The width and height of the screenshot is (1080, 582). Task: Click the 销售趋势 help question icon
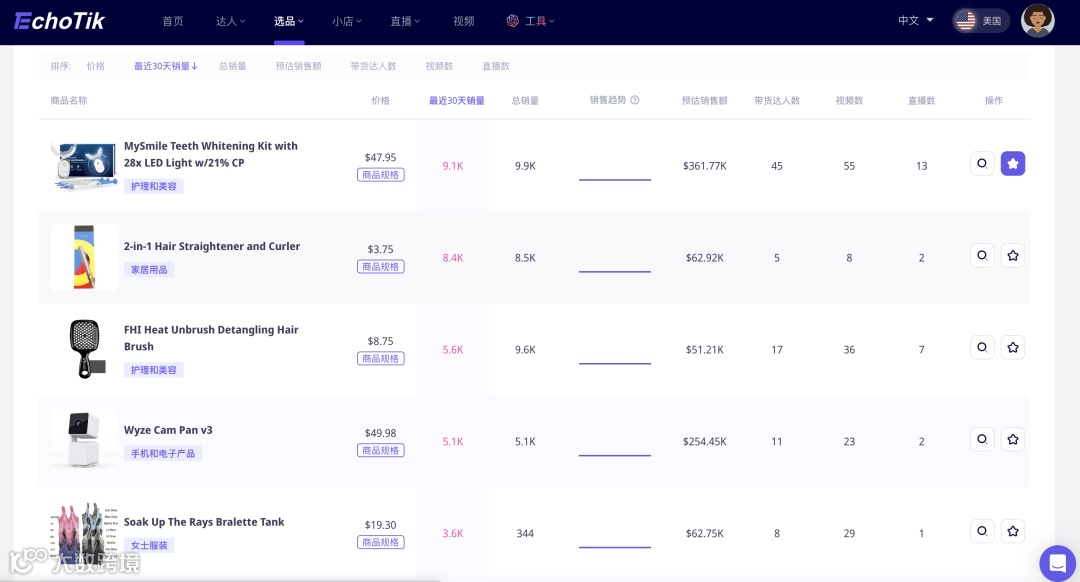(x=635, y=100)
